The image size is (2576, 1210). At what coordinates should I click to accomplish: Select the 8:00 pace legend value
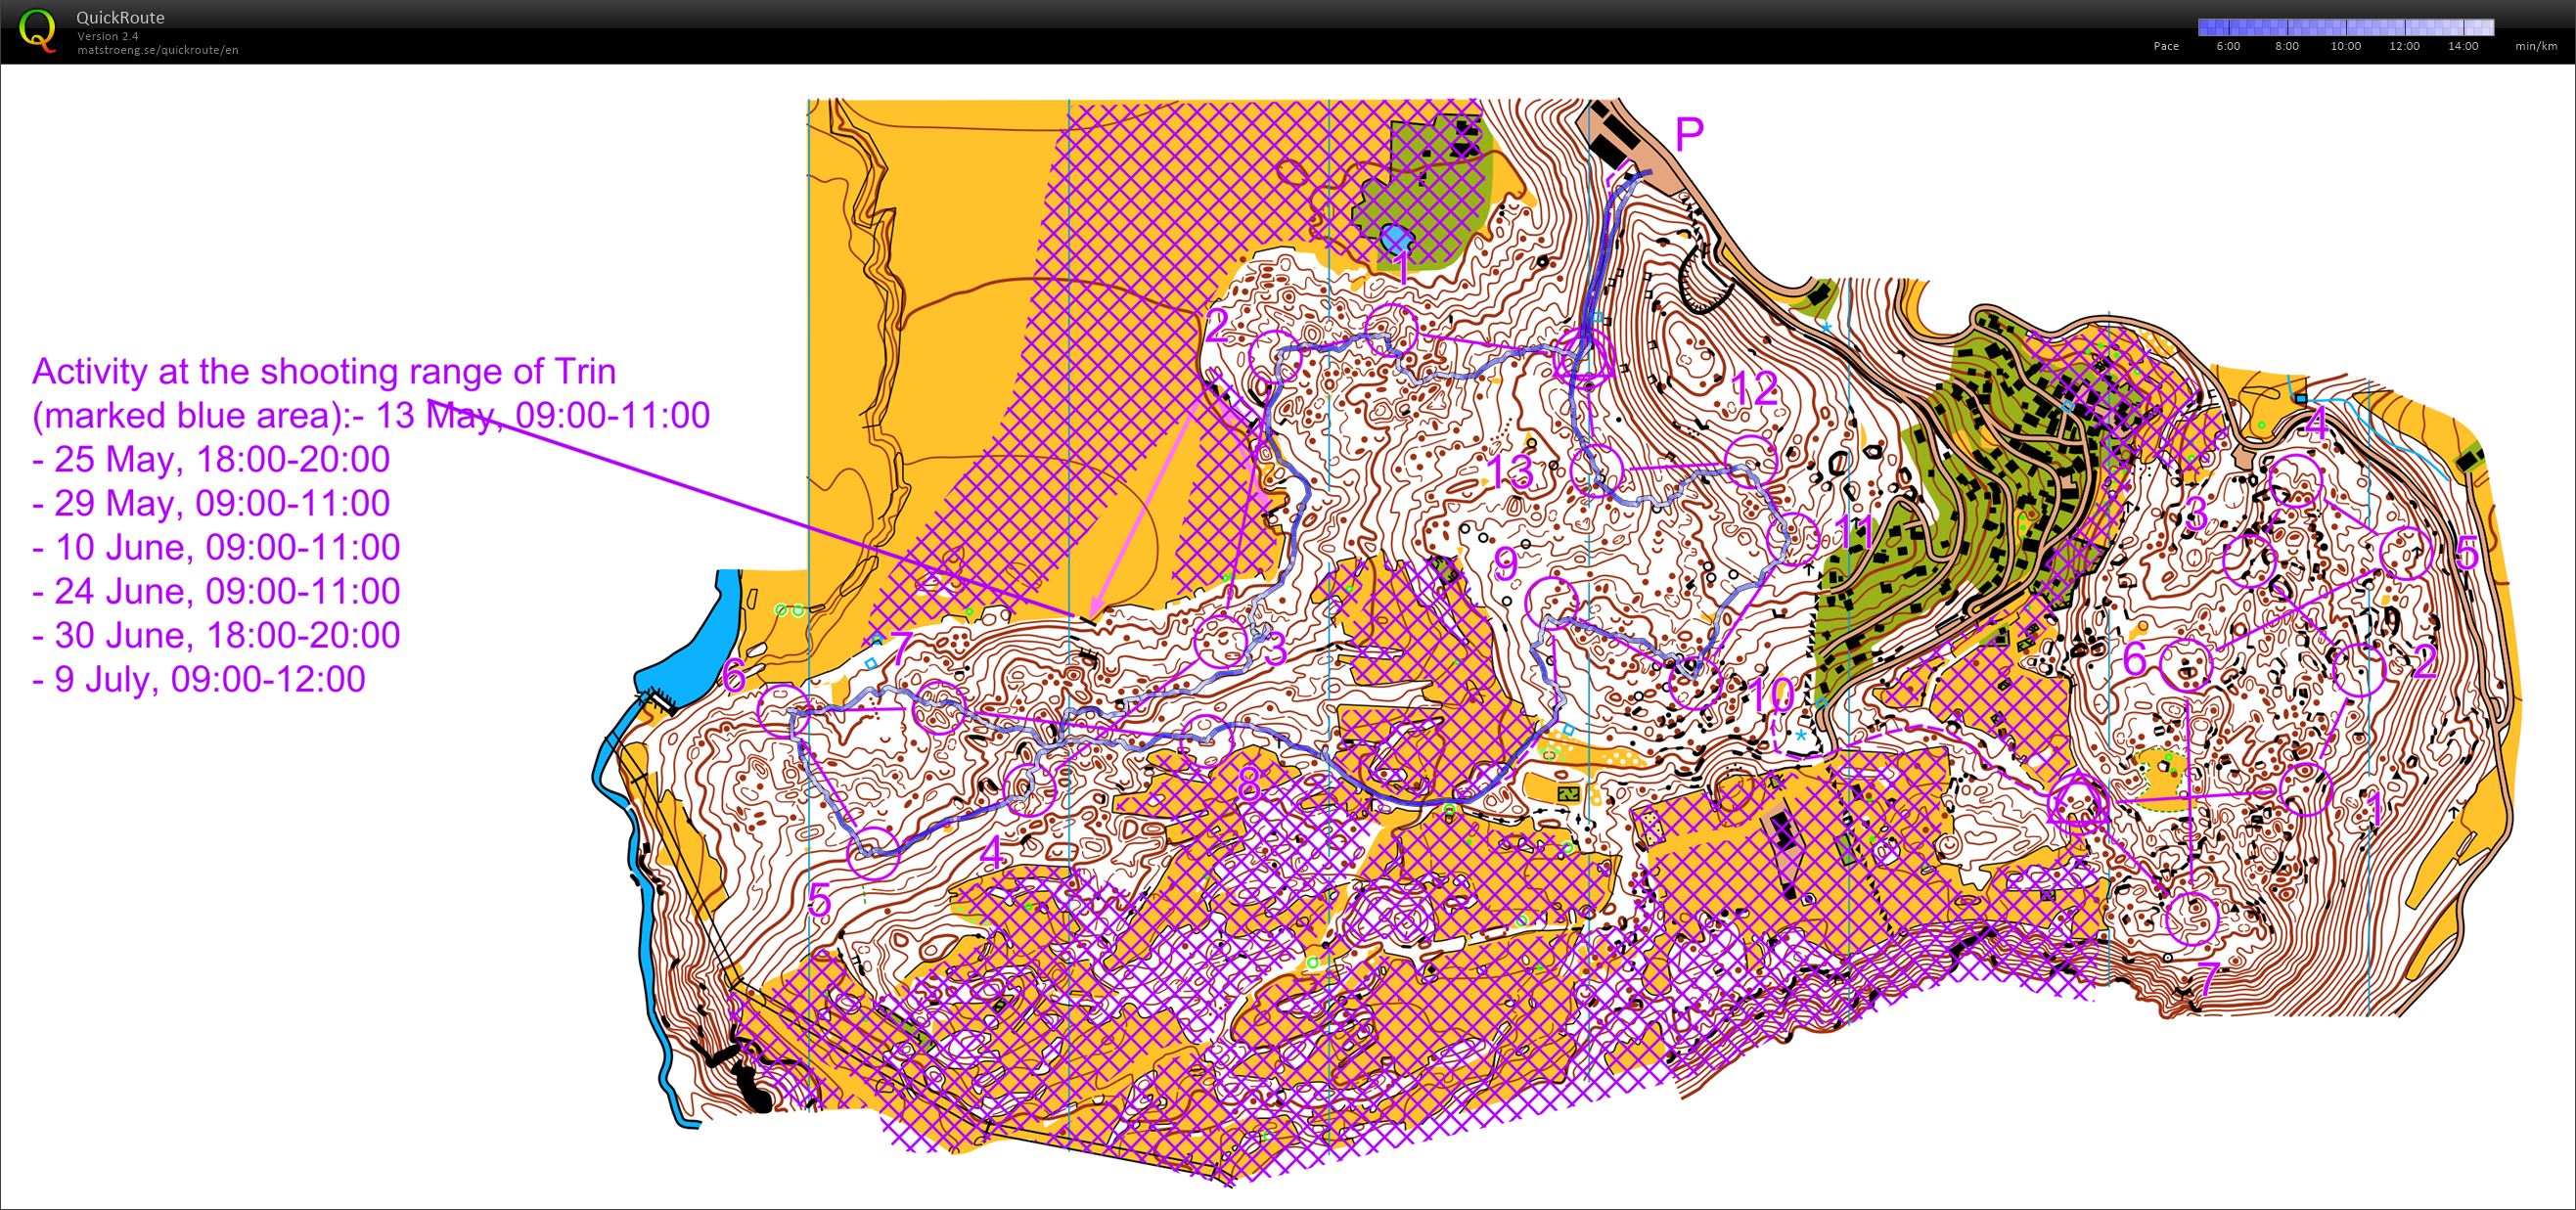(2287, 46)
